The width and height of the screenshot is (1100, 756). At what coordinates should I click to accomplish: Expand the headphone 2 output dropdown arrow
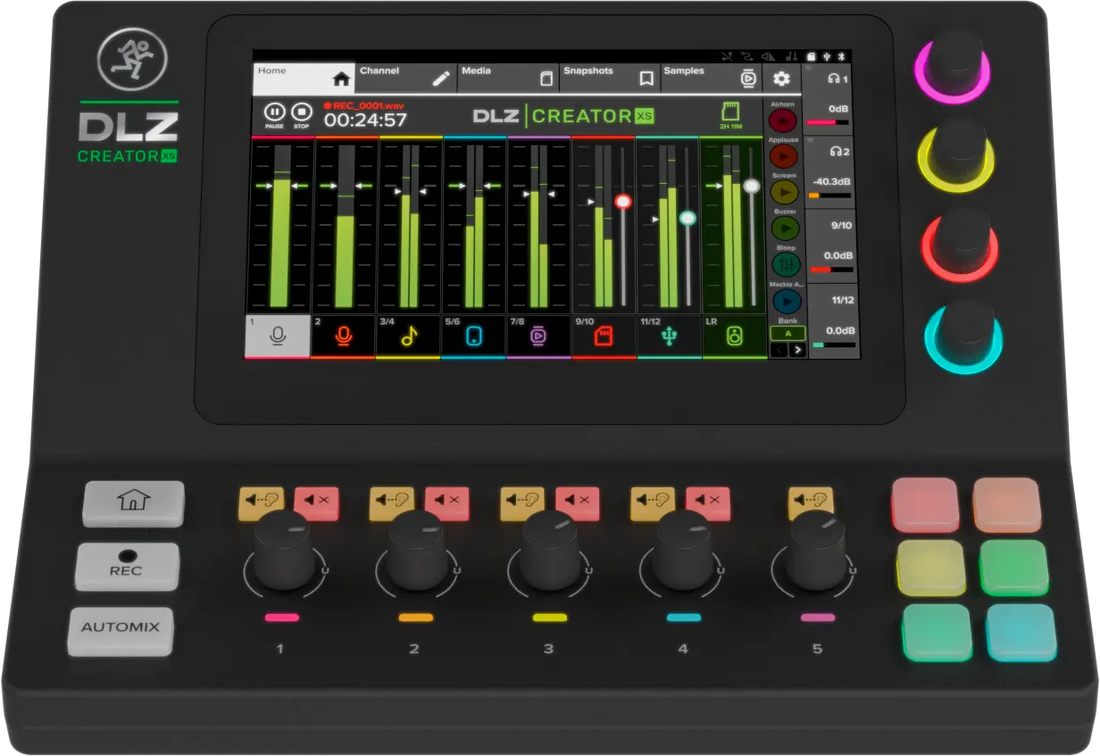pos(810,140)
